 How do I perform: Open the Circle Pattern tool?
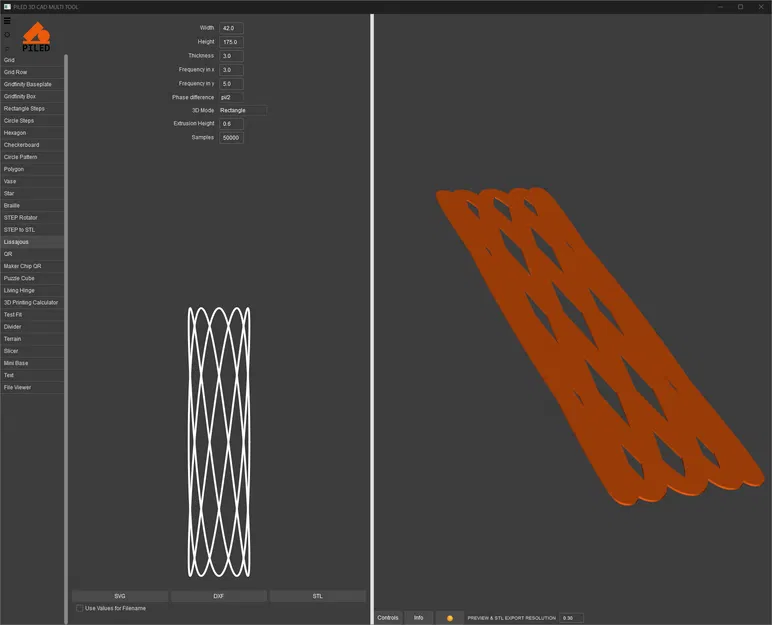[32, 157]
